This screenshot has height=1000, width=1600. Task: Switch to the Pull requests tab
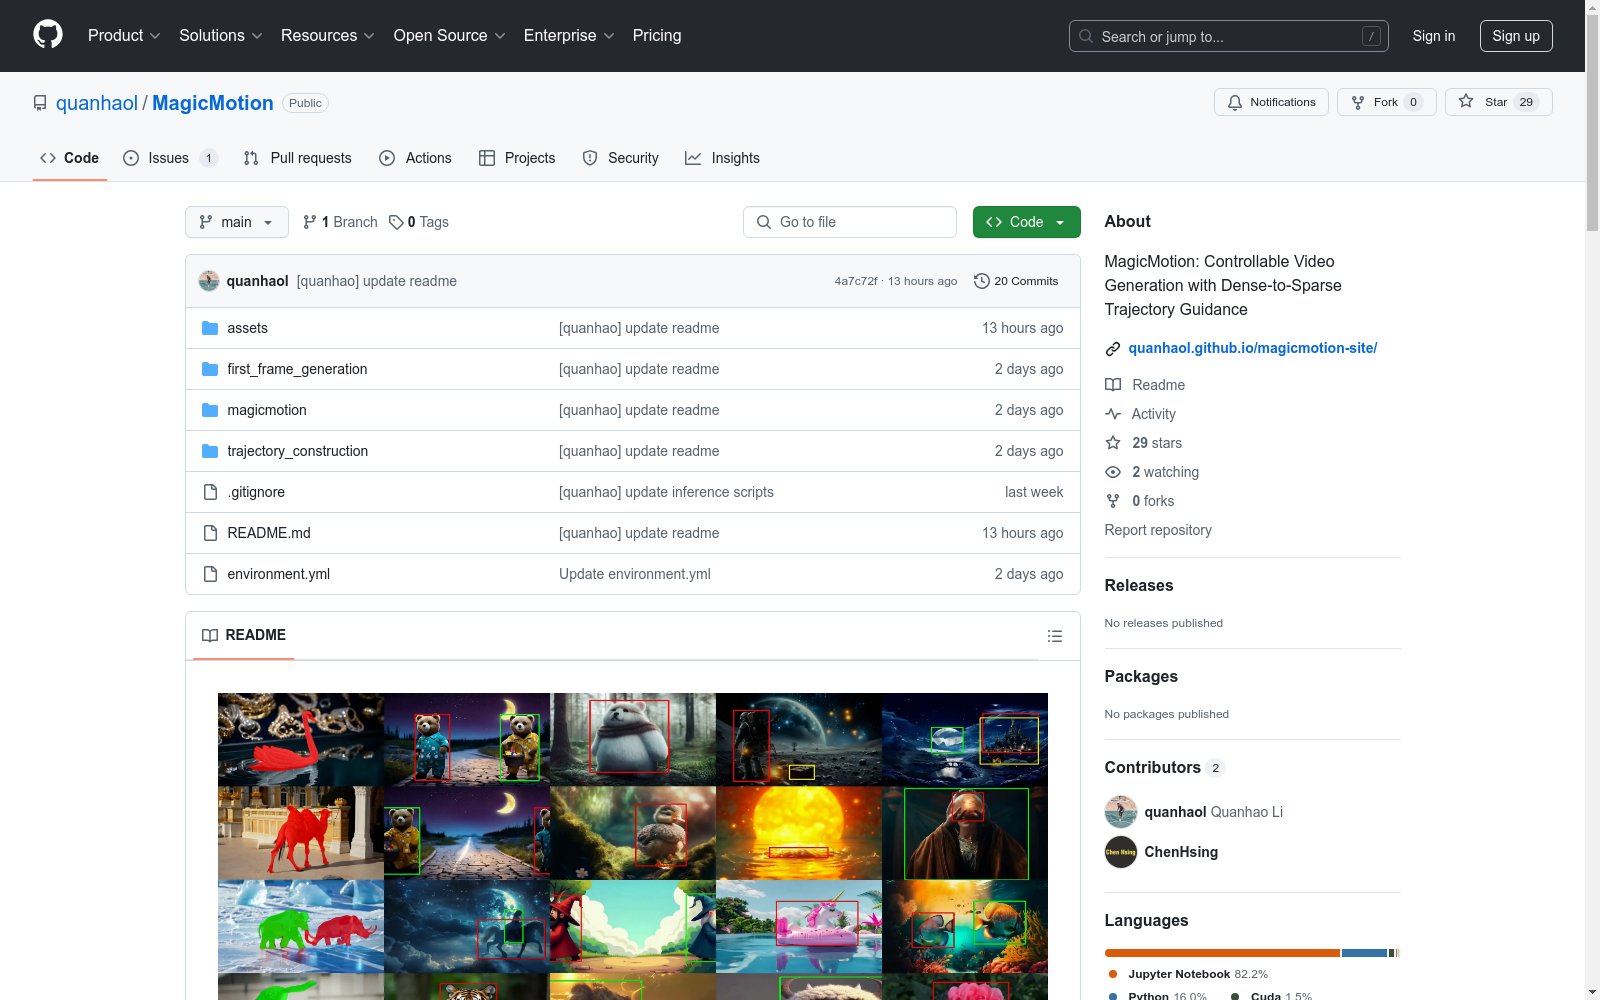point(298,158)
